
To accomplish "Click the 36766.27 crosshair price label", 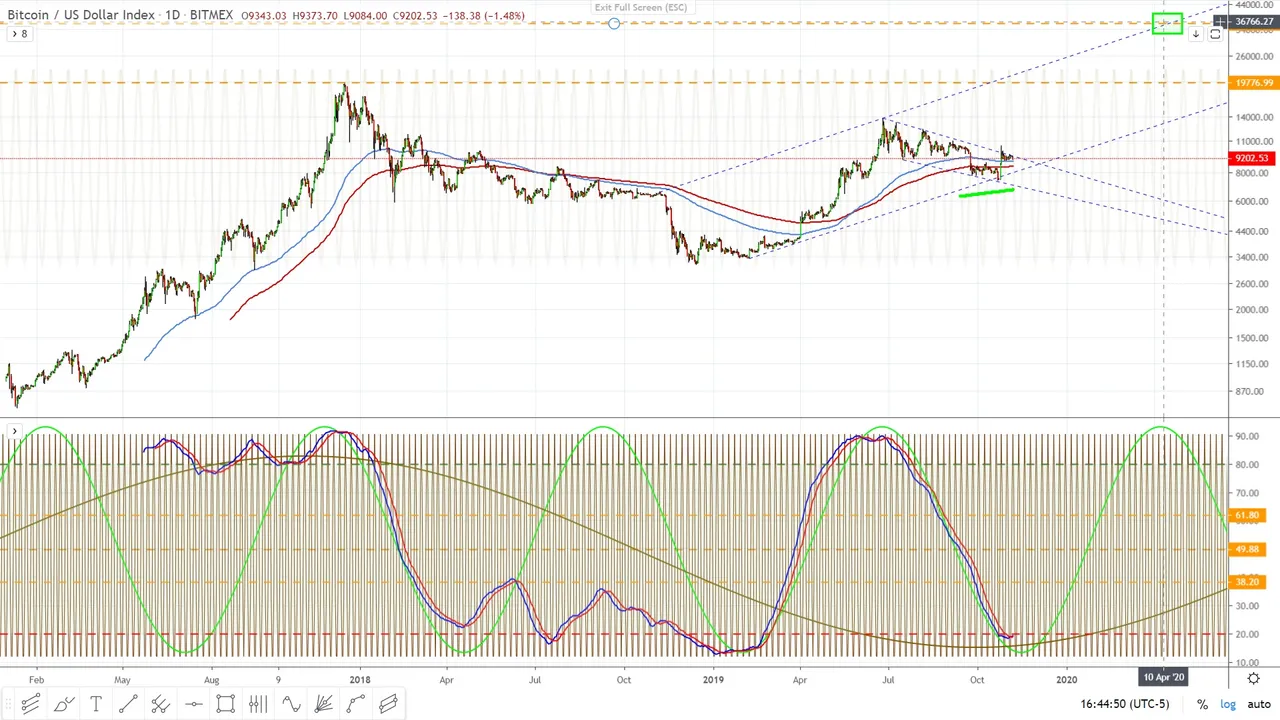I will coord(1254,21).
